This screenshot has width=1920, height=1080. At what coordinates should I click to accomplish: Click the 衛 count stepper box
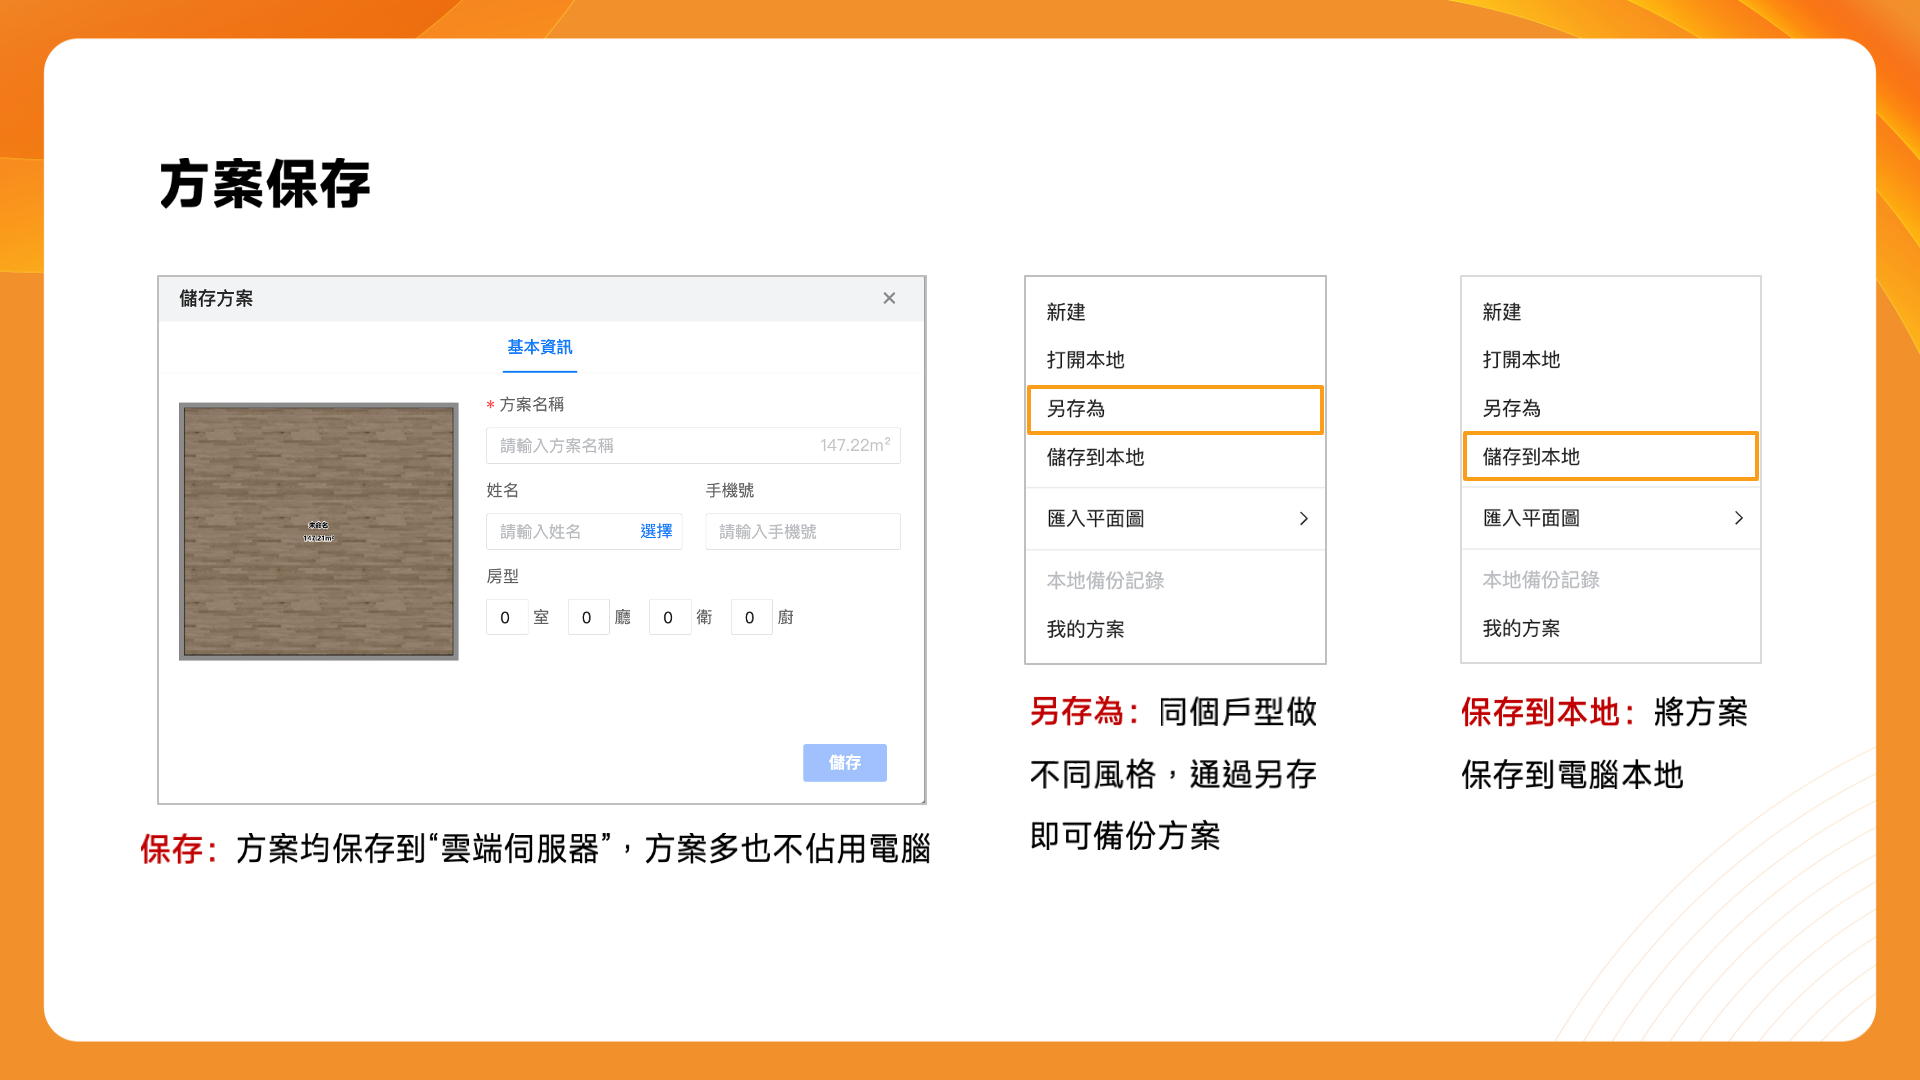668,618
